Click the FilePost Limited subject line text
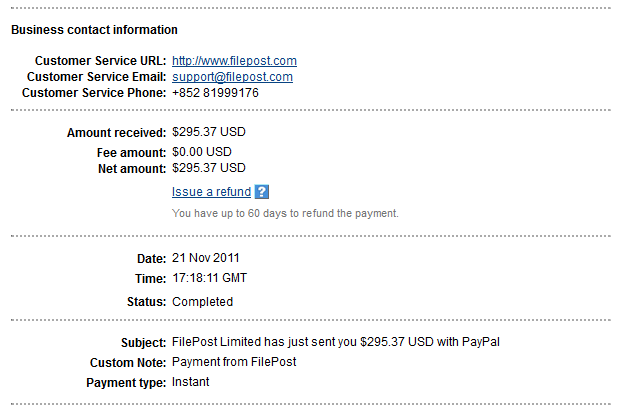 335,342
